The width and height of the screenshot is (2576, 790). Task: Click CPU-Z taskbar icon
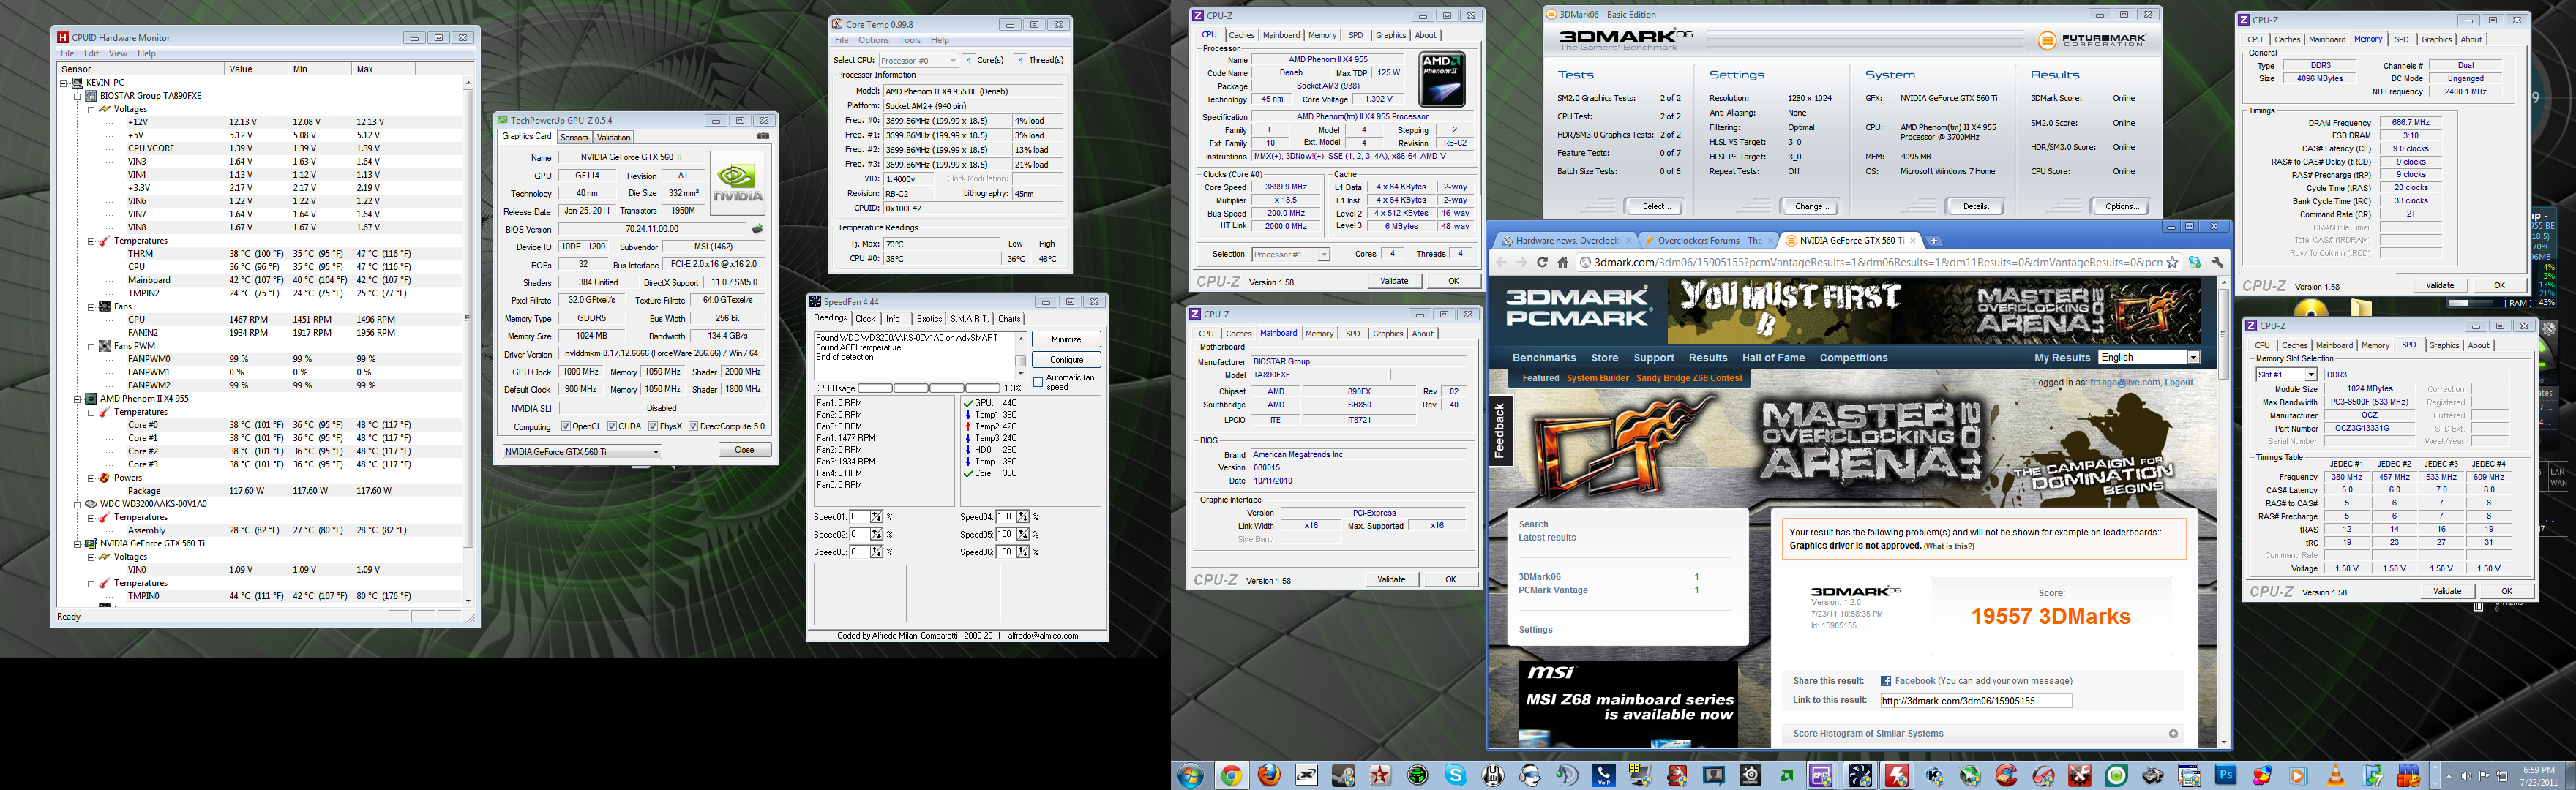[x=1820, y=775]
